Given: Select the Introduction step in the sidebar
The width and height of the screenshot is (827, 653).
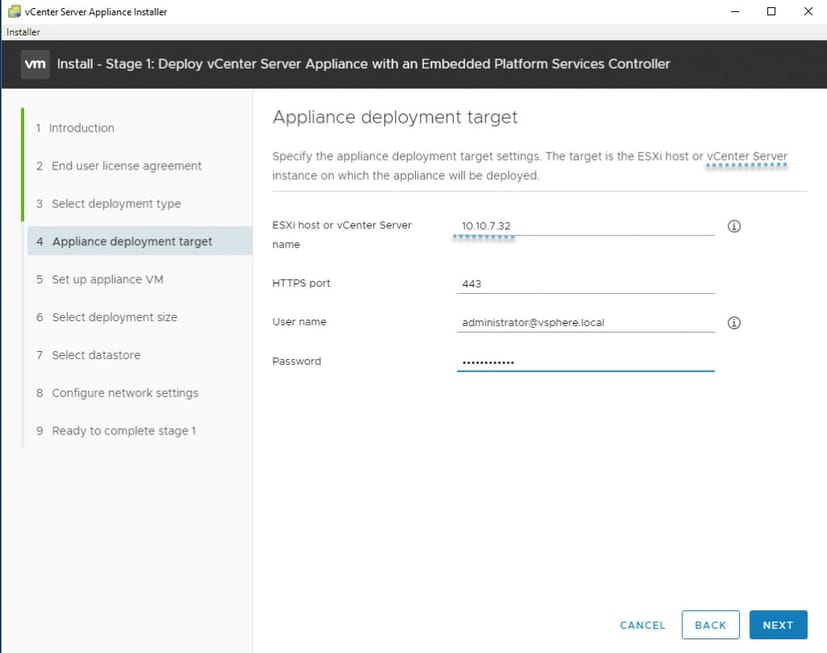Looking at the screenshot, I should click(x=80, y=128).
